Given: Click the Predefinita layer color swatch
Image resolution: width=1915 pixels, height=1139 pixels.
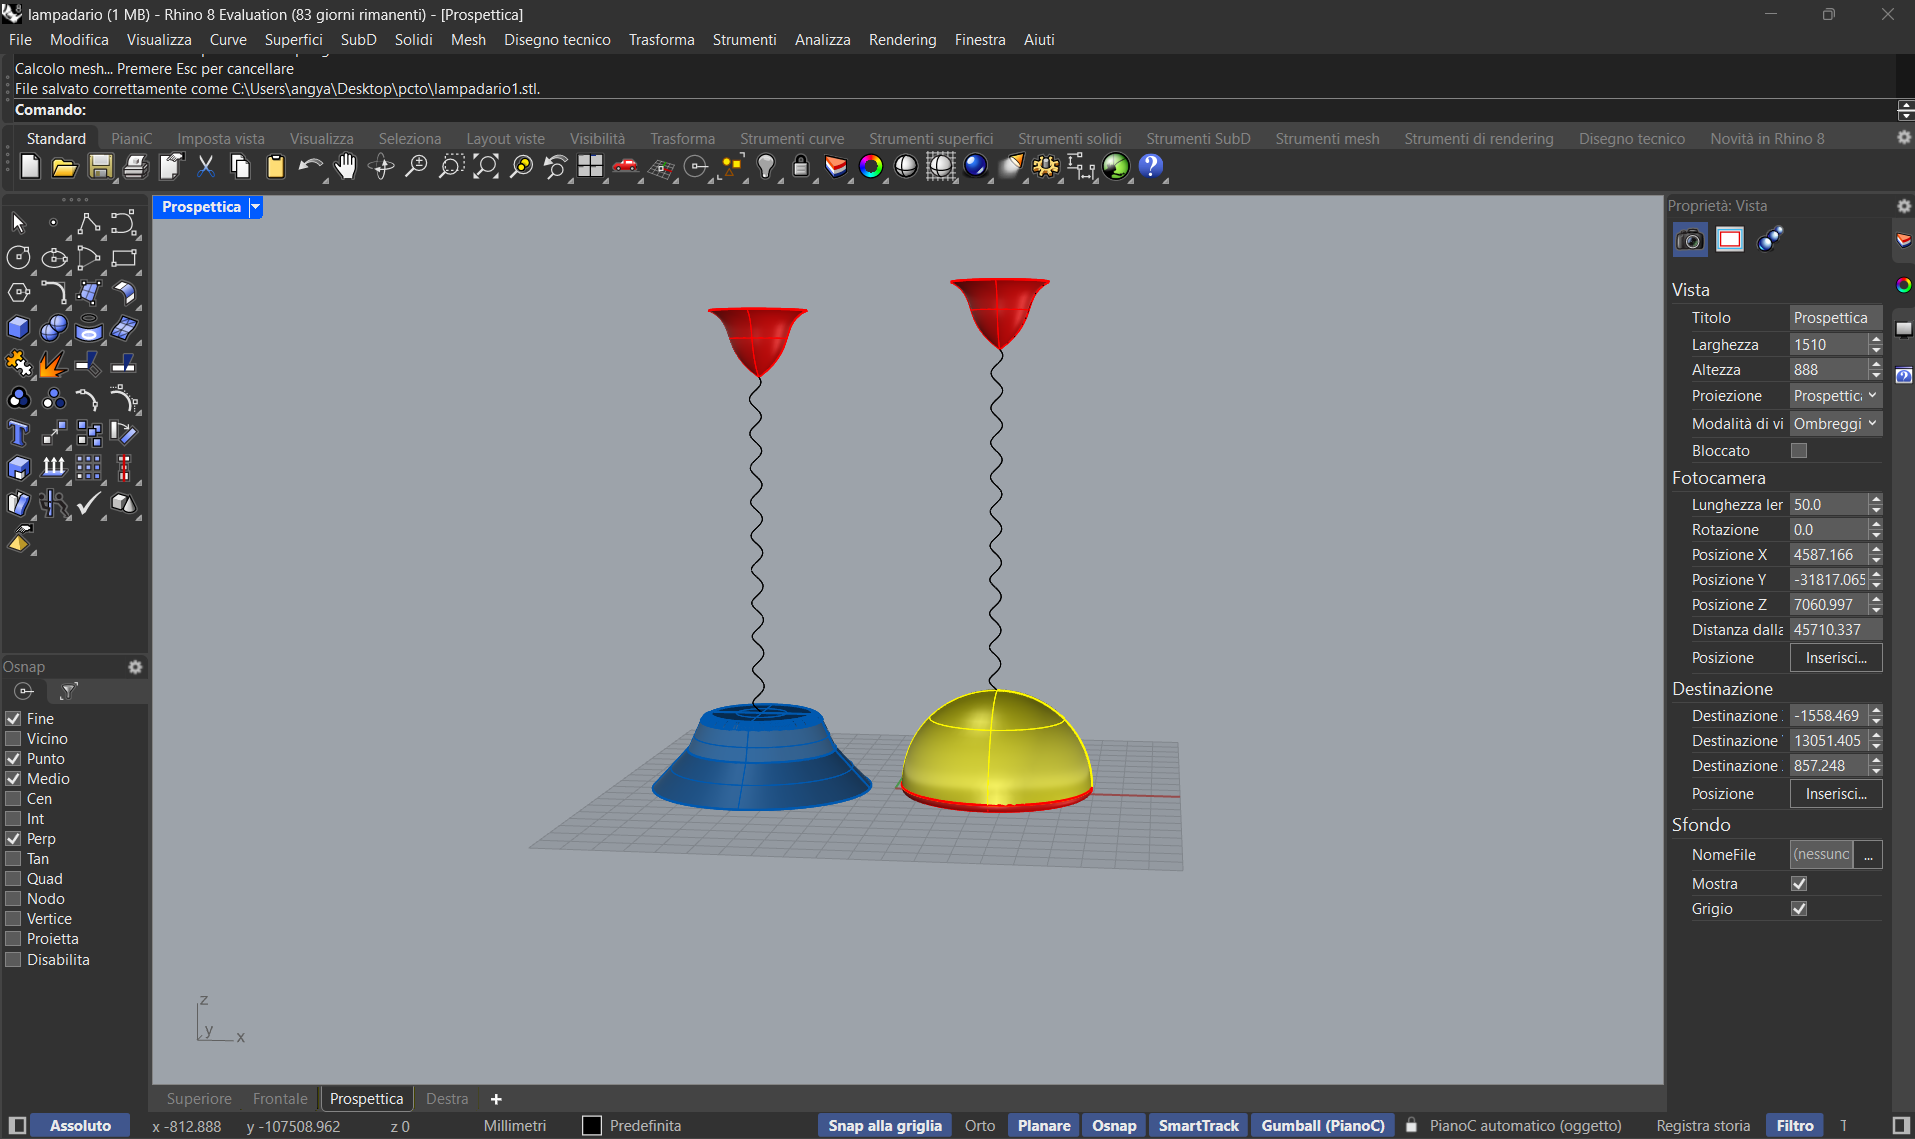Looking at the screenshot, I should (x=592, y=1126).
